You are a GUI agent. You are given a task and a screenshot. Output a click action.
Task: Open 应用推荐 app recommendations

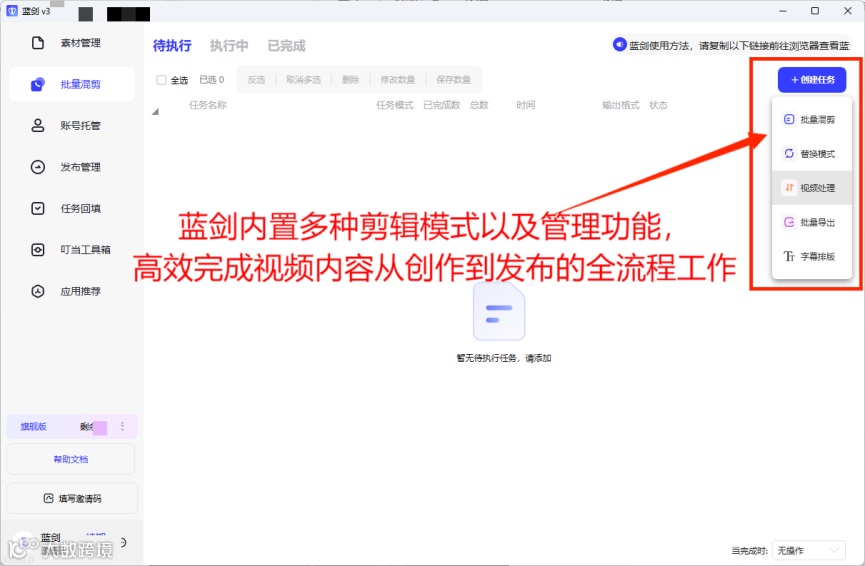click(x=72, y=291)
